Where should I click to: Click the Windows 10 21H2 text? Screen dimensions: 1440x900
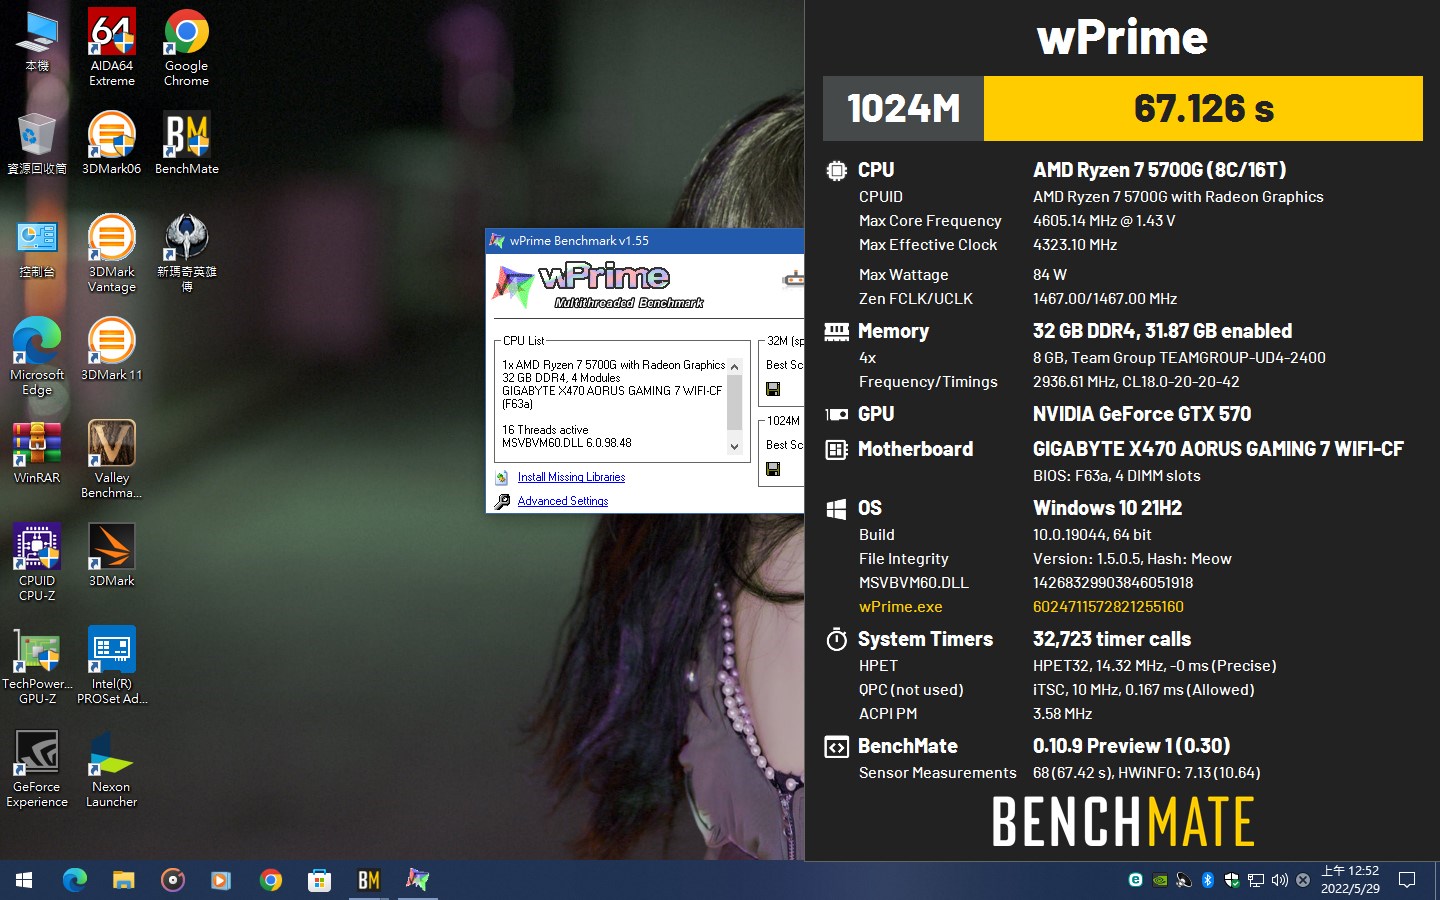pyautogui.click(x=1107, y=508)
